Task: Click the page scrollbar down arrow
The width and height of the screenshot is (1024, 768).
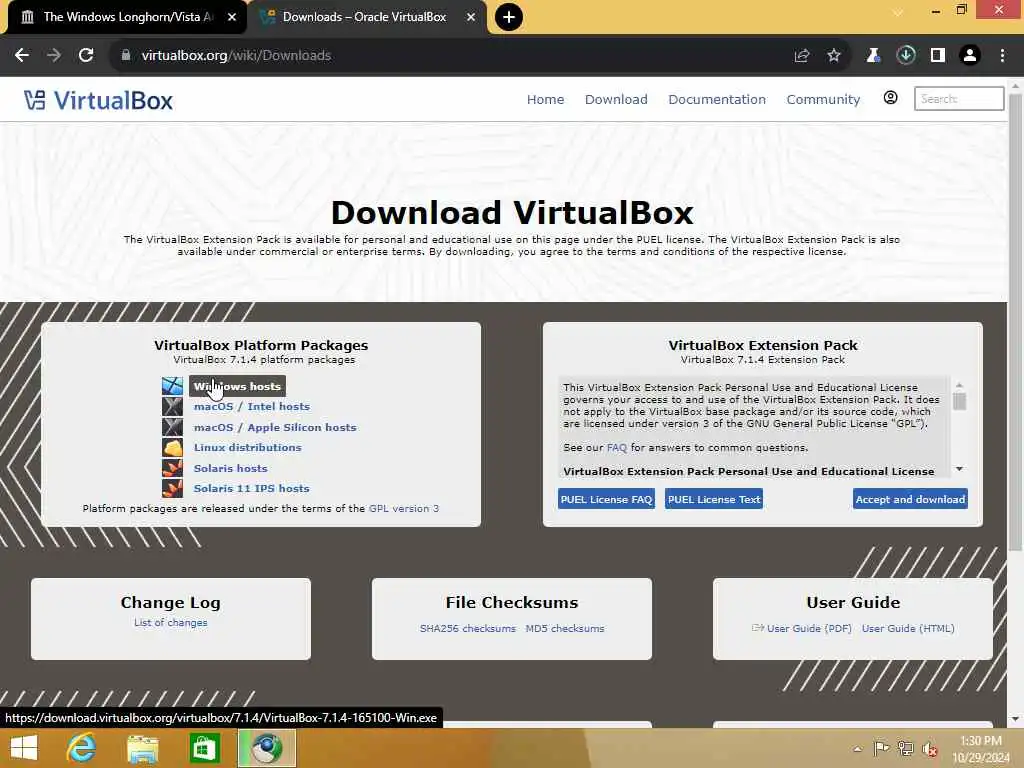Action: click(1015, 719)
